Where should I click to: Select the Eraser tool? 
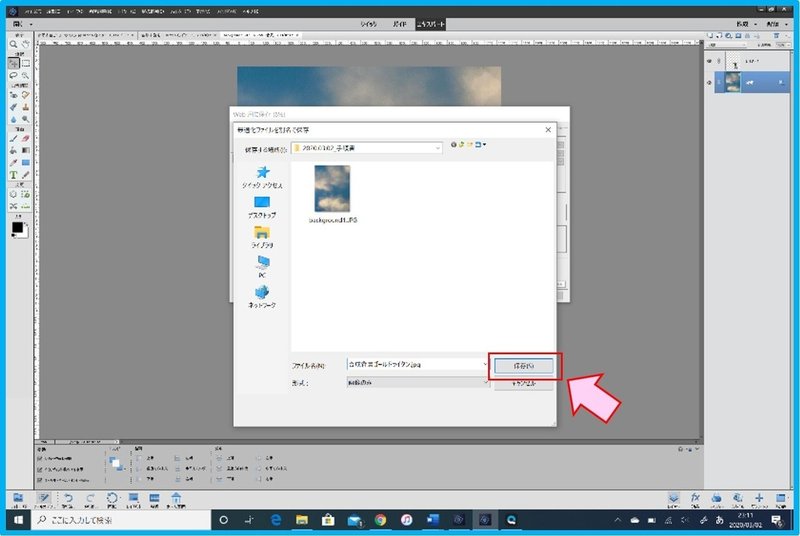26,138
